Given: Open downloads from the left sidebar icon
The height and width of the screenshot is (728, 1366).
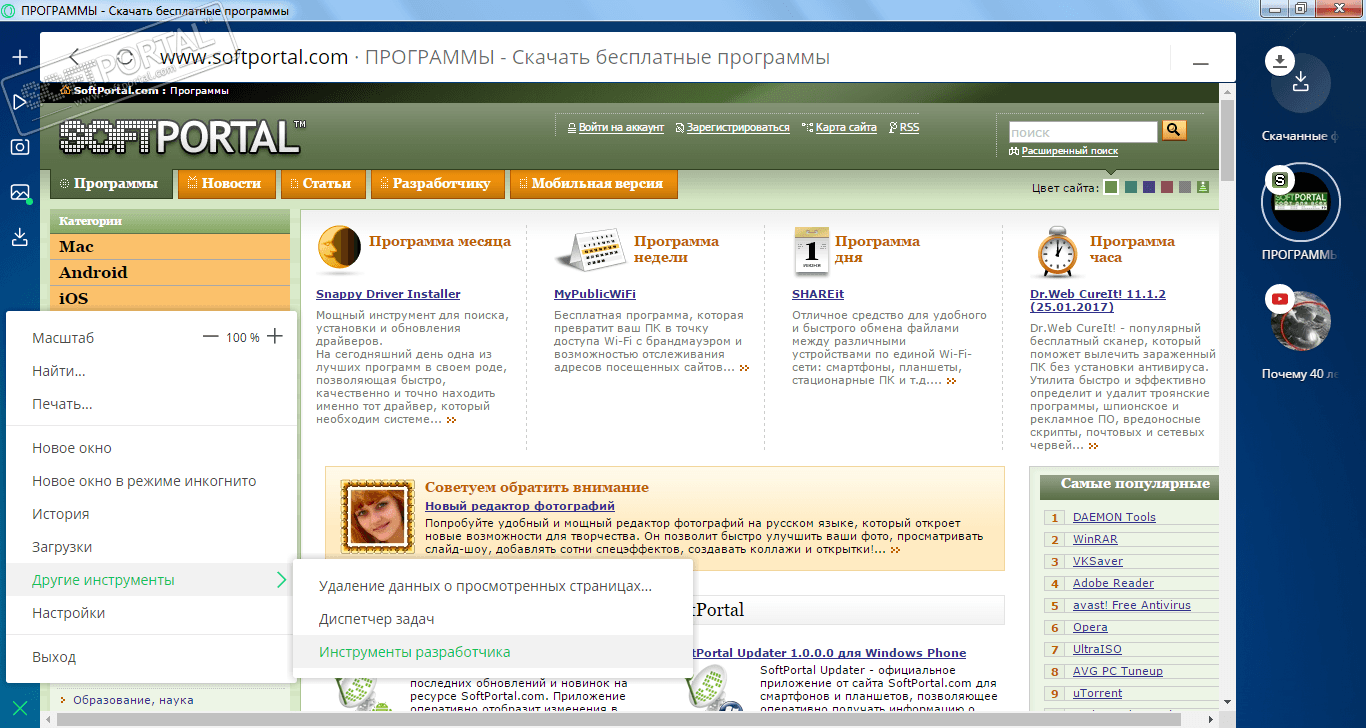Looking at the screenshot, I should coord(20,237).
